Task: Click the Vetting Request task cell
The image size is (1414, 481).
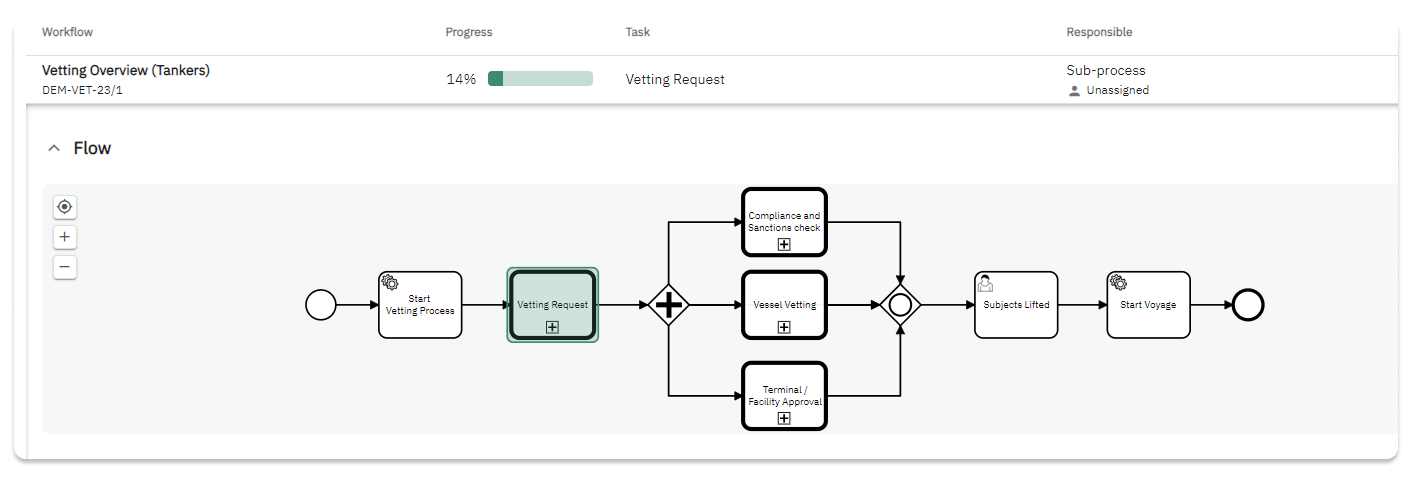Action: 675,79
